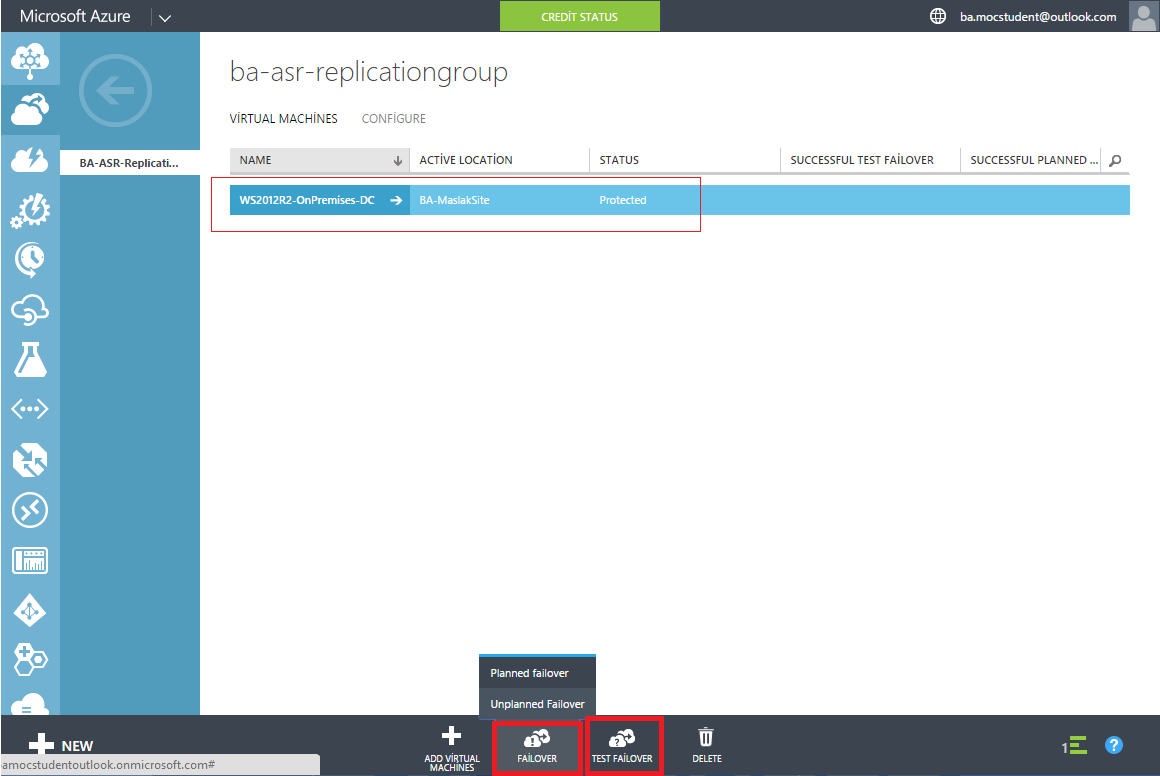Click the Successful Test Failover column header
1160x776 pixels.
click(870, 160)
